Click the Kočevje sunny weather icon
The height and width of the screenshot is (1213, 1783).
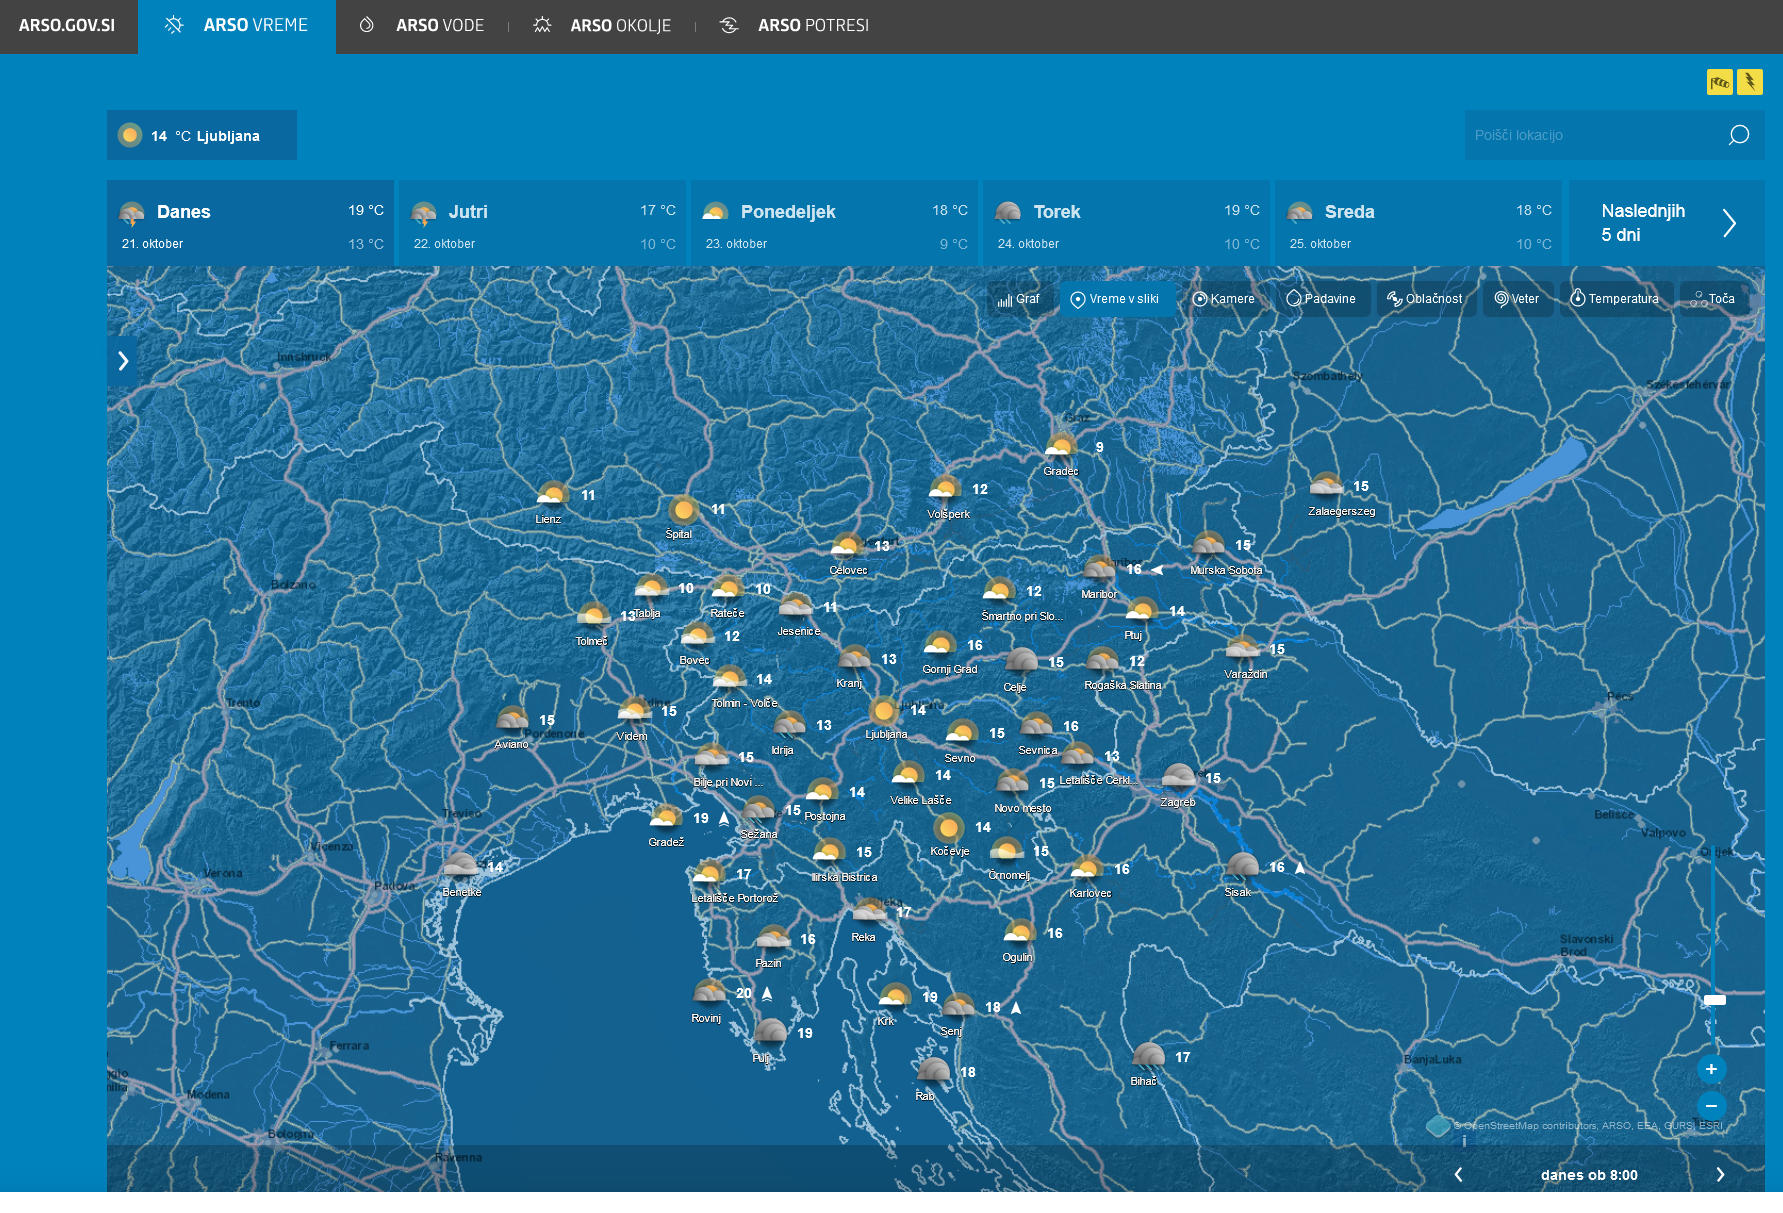coord(948,828)
